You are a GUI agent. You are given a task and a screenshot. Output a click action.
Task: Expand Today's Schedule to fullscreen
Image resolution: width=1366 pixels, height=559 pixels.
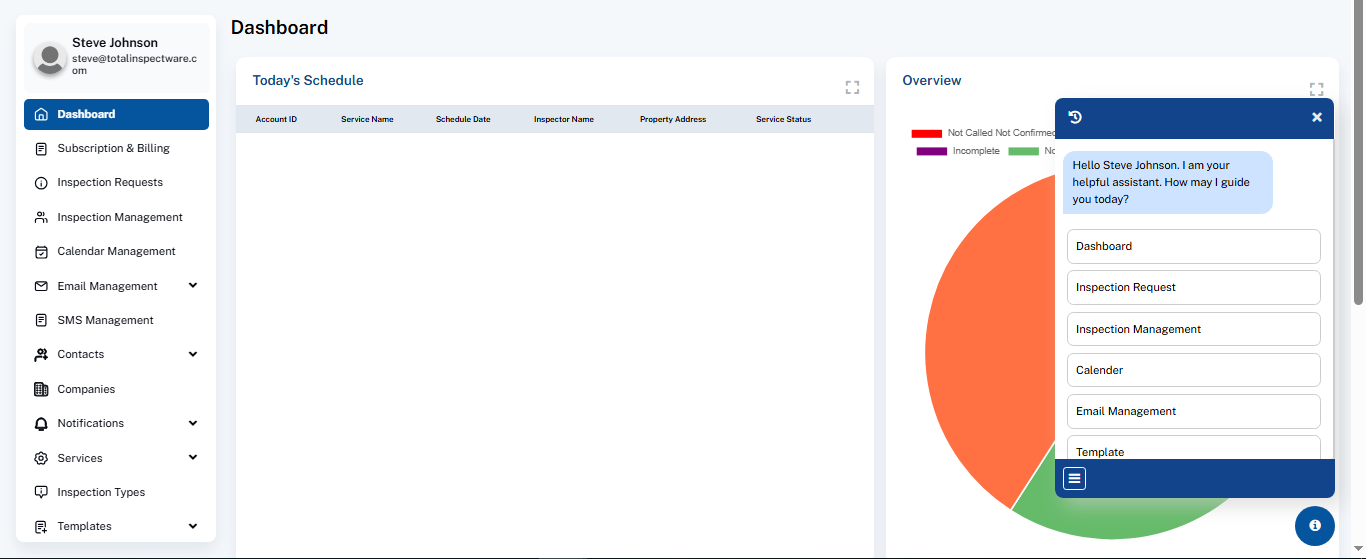coord(852,88)
